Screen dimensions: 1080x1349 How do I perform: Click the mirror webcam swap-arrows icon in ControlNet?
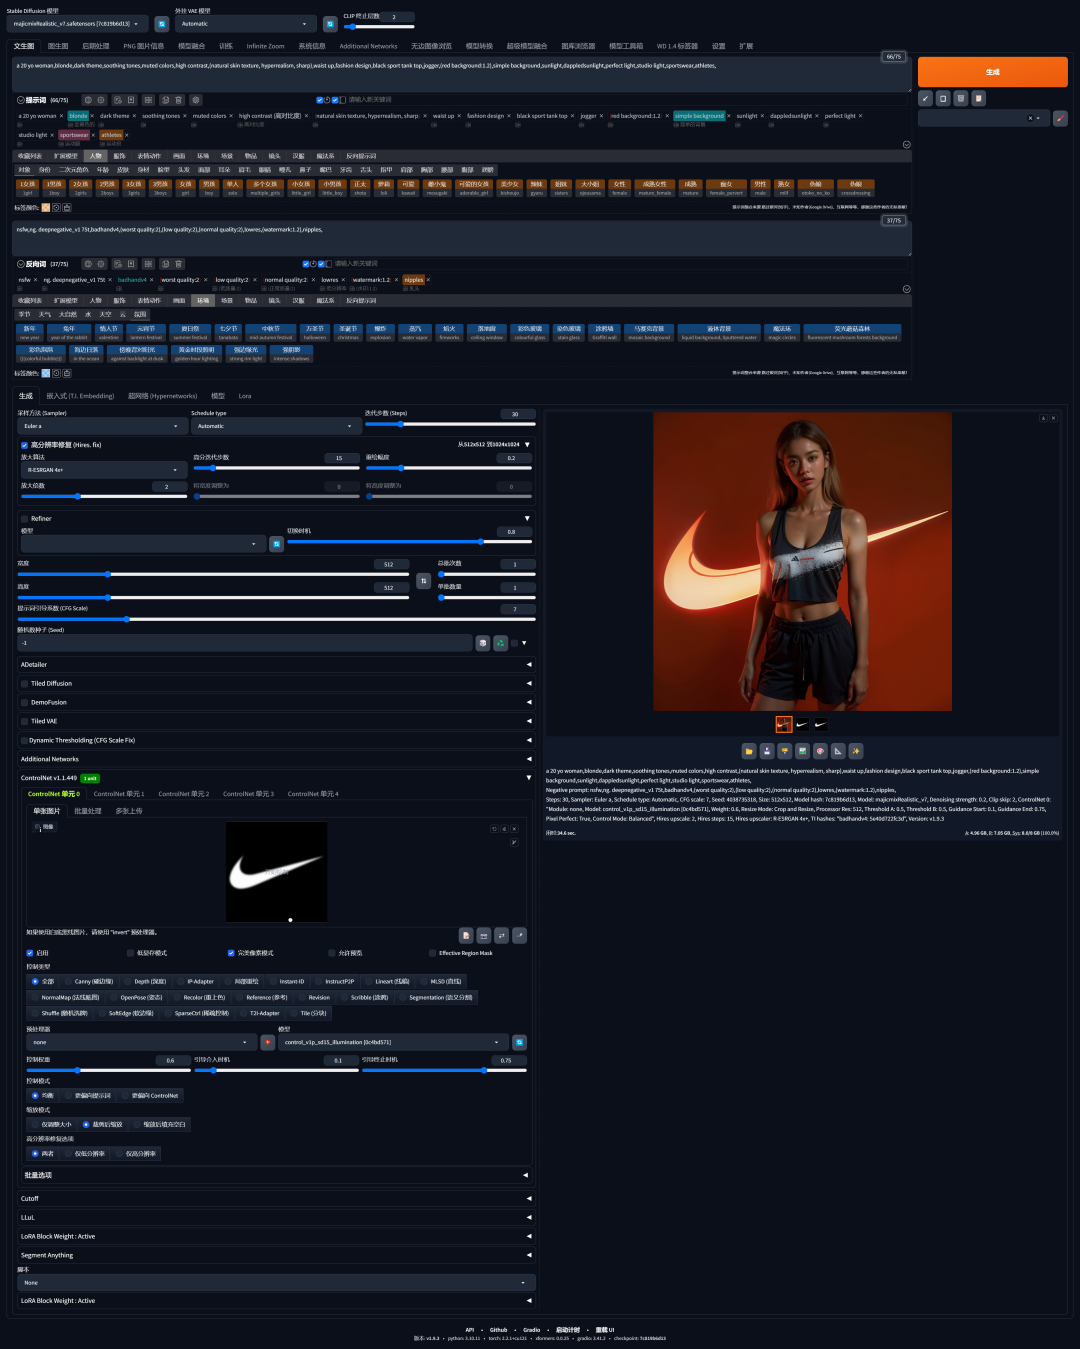[x=502, y=935]
